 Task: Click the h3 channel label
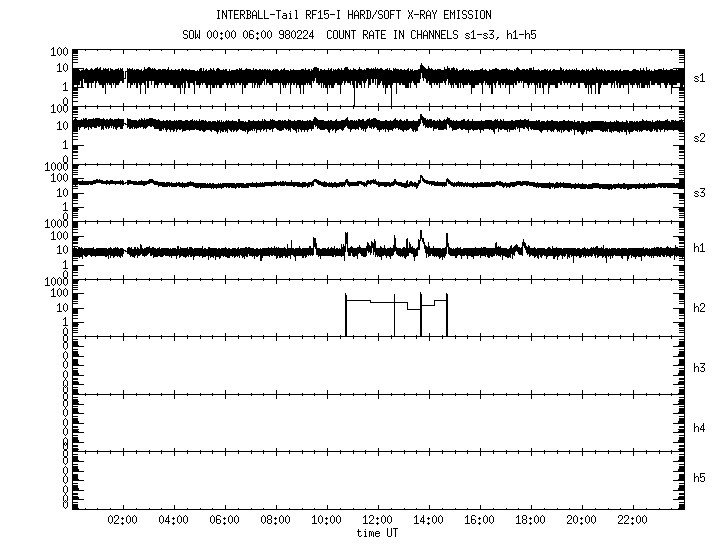click(x=700, y=367)
